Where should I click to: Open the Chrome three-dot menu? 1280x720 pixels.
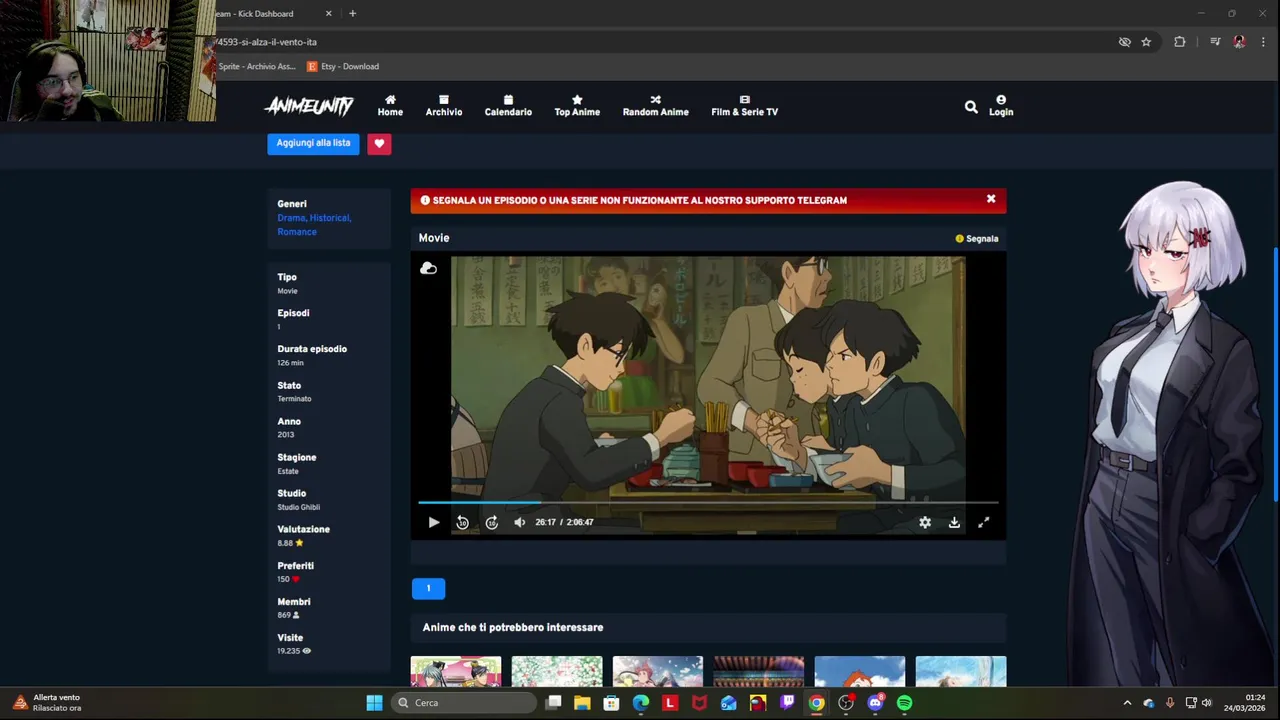[1263, 42]
